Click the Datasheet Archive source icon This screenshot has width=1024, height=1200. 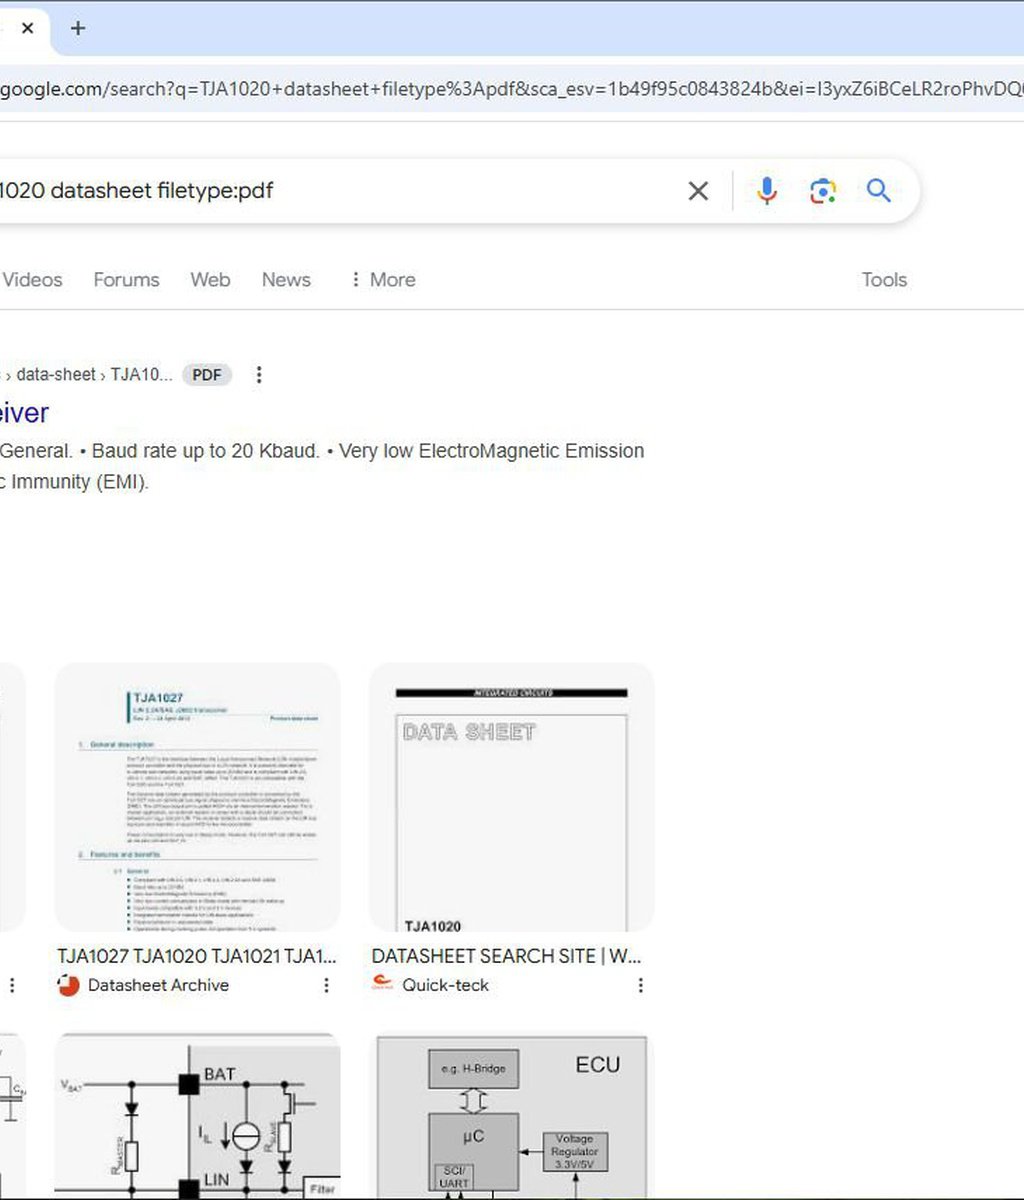point(68,985)
